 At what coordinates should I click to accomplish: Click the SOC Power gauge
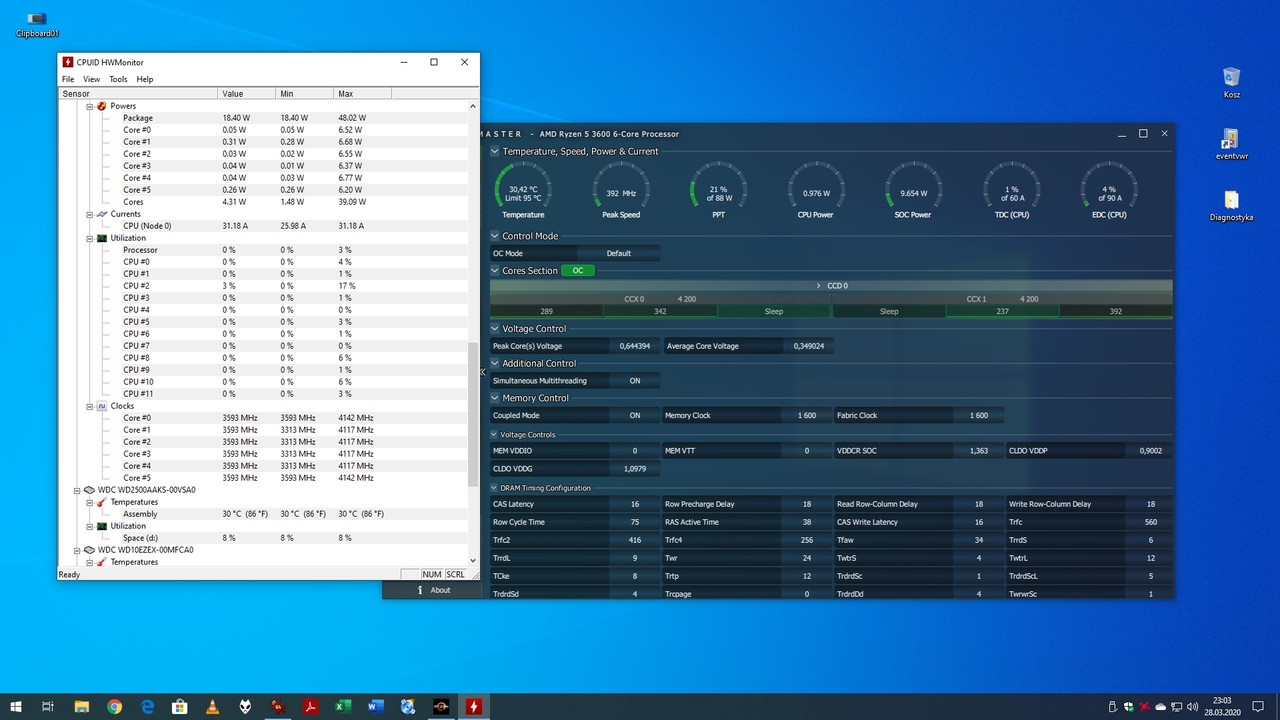[x=914, y=190]
